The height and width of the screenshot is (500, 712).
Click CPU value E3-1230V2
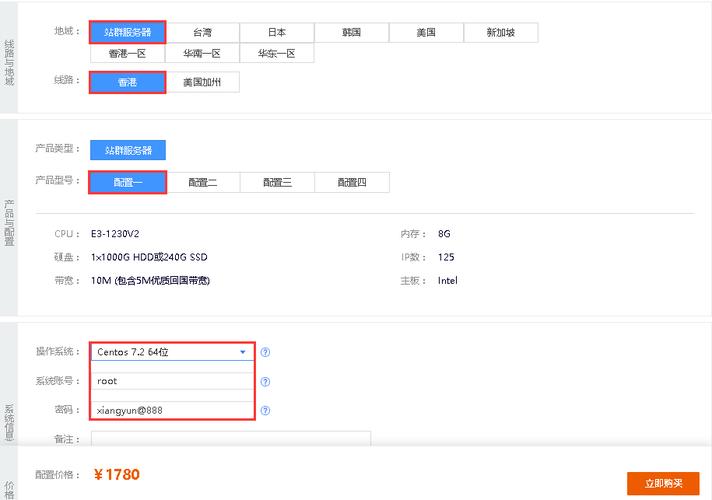pos(115,234)
